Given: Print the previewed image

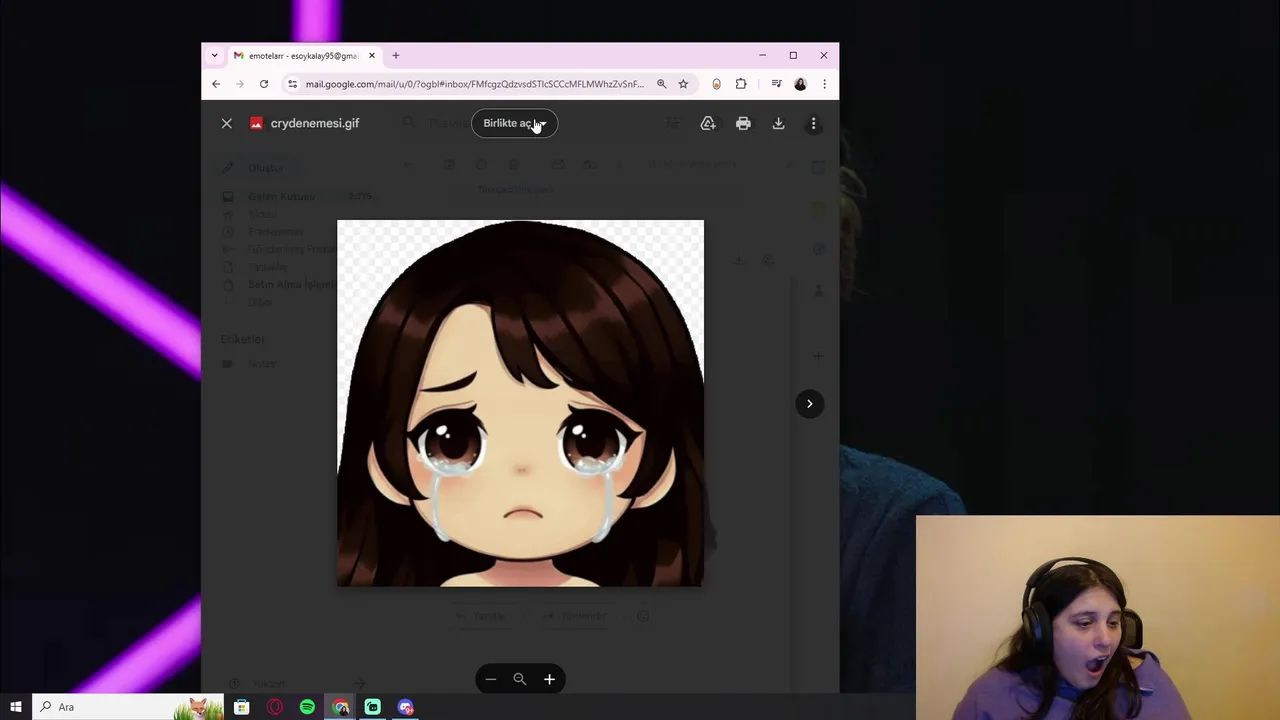Looking at the screenshot, I should [x=743, y=123].
